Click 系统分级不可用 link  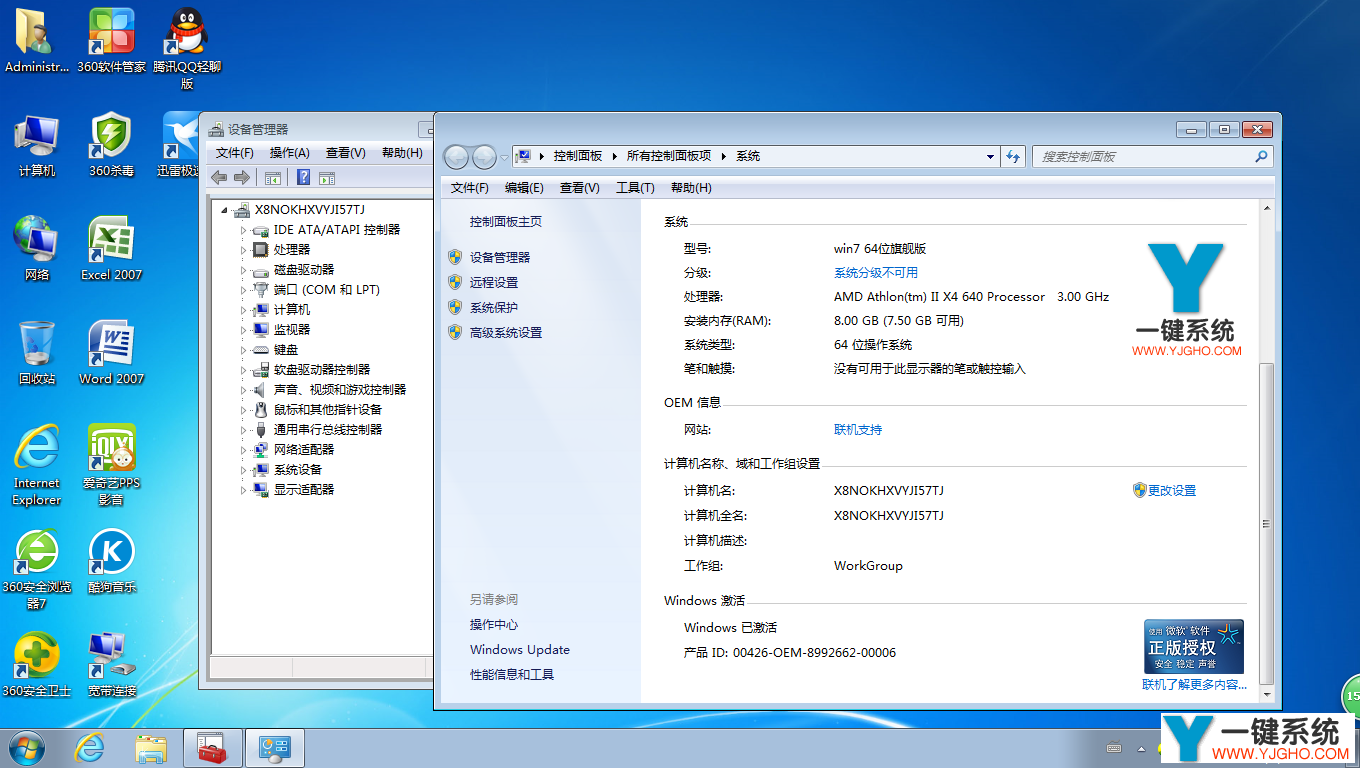(x=876, y=272)
